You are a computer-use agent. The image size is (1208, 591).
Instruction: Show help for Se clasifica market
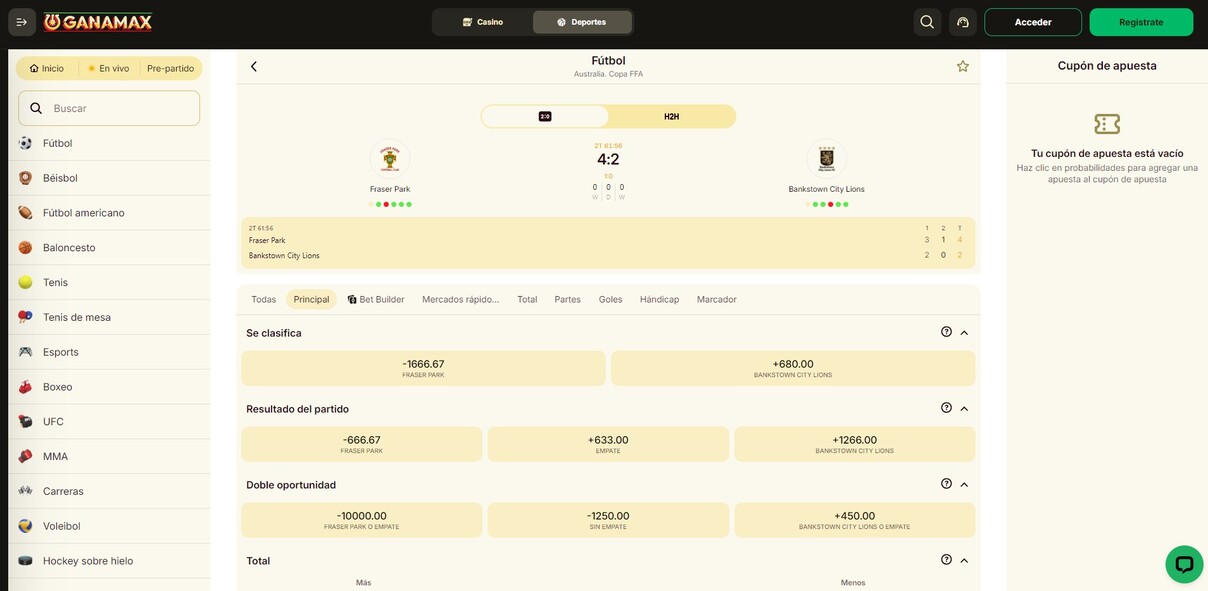(946, 332)
